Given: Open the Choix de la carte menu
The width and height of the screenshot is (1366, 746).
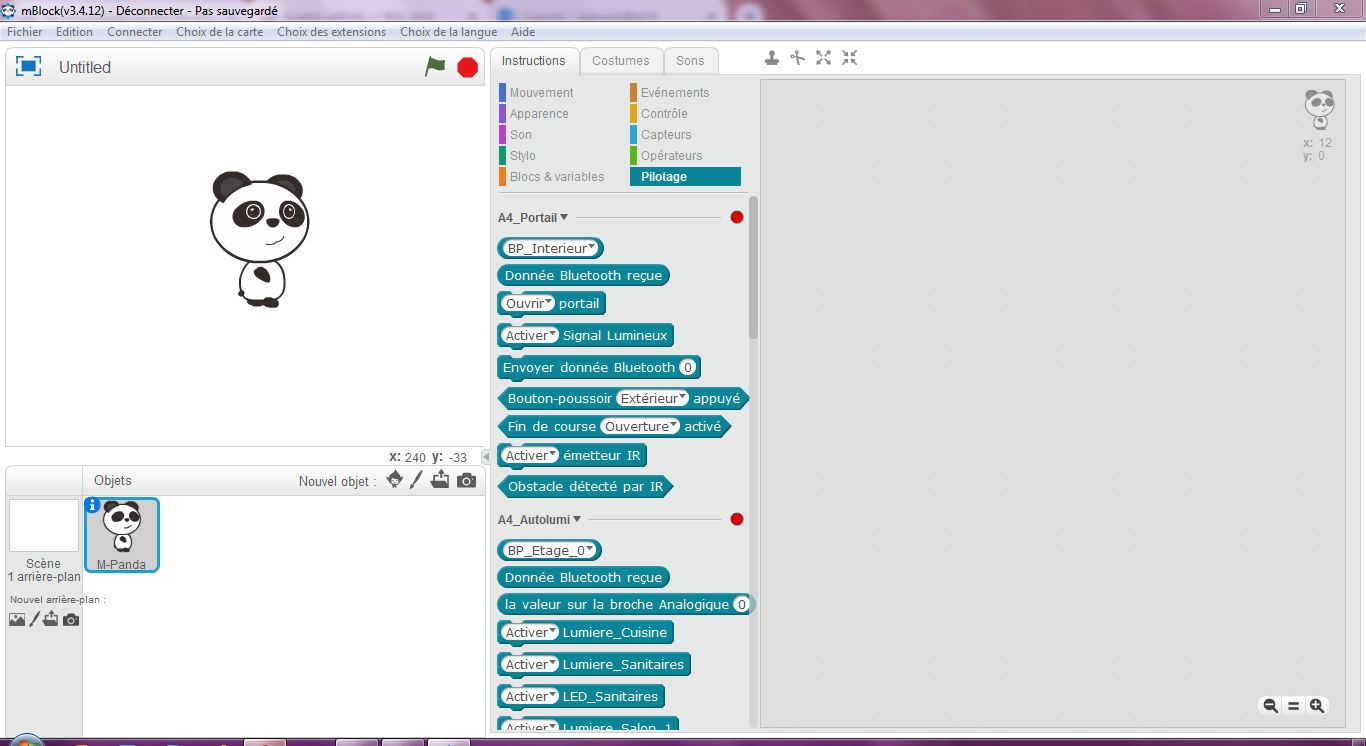Looking at the screenshot, I should coord(219,32).
